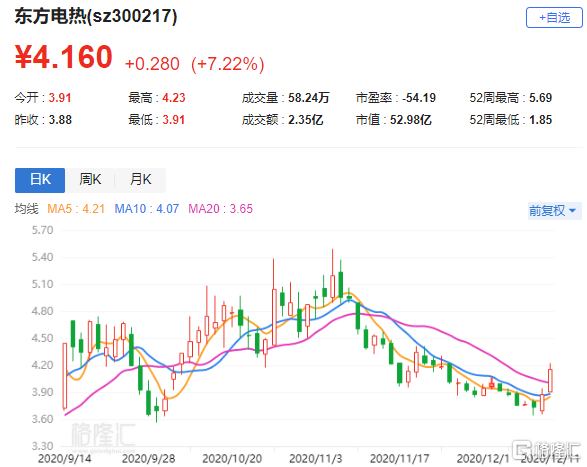This screenshot has width=587, height=467.
Task: Click the MA10 : 4.07 indicator label
Action: [147, 209]
